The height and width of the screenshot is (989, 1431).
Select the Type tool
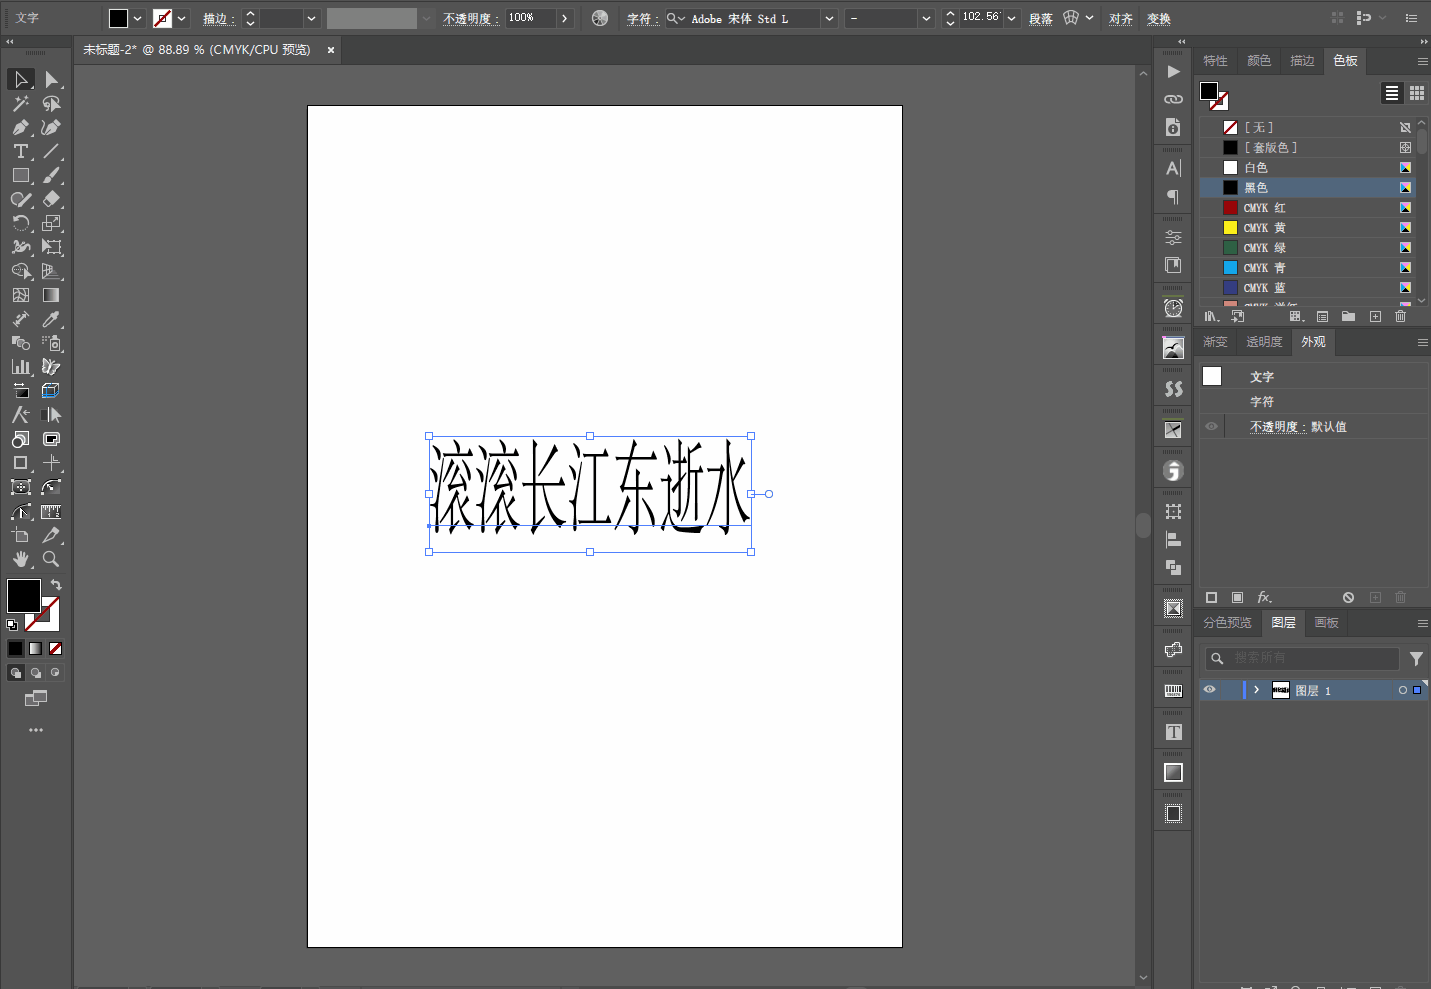[20, 151]
